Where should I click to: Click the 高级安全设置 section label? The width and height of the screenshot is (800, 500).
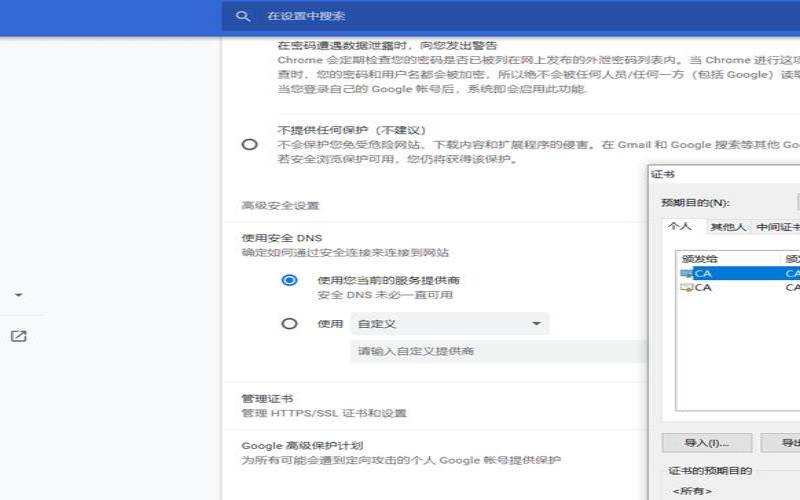click(280, 206)
